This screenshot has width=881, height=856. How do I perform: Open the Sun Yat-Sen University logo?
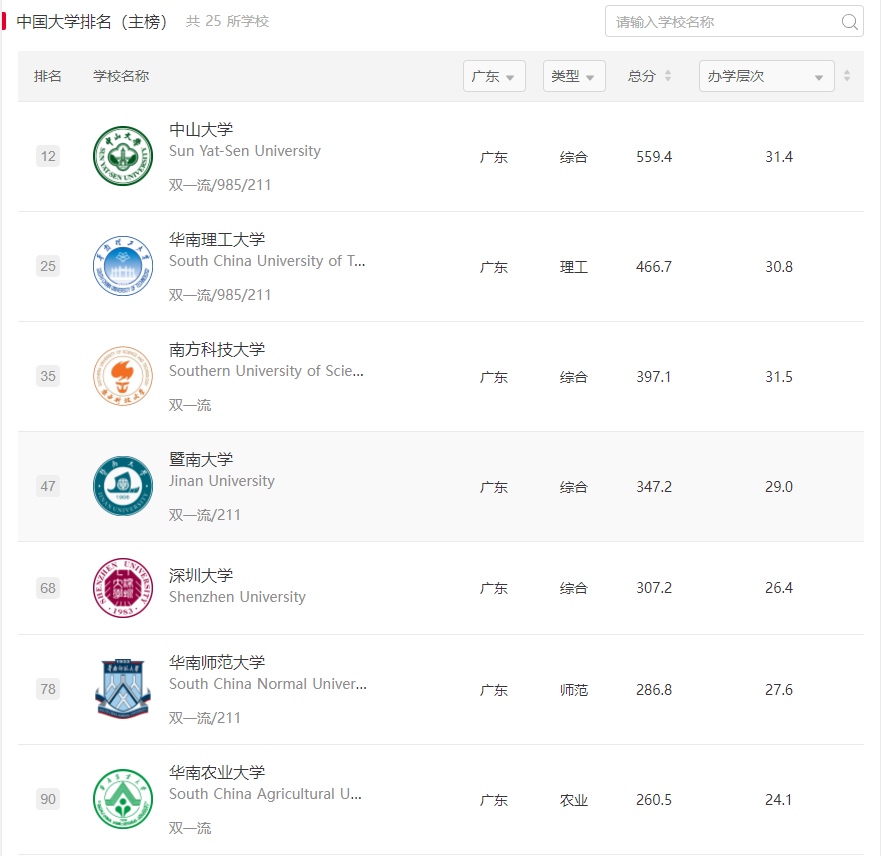click(123, 156)
